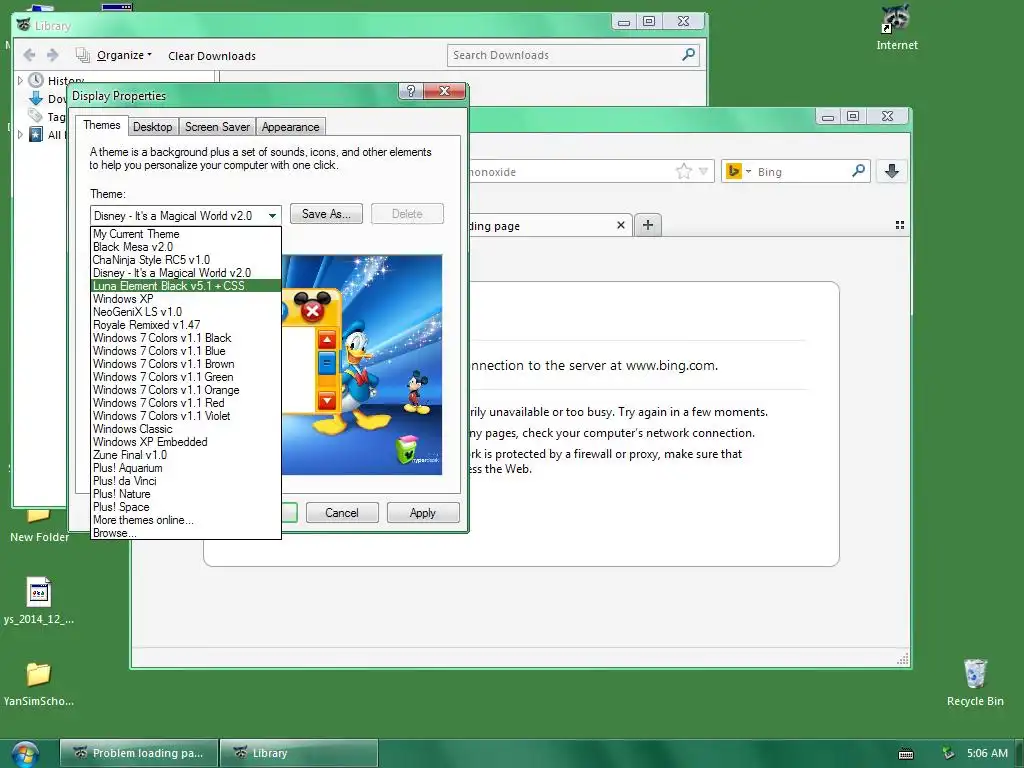The height and width of the screenshot is (768, 1024).
Task: Select the Downloads arrow icon in Library
Action: pos(36,99)
